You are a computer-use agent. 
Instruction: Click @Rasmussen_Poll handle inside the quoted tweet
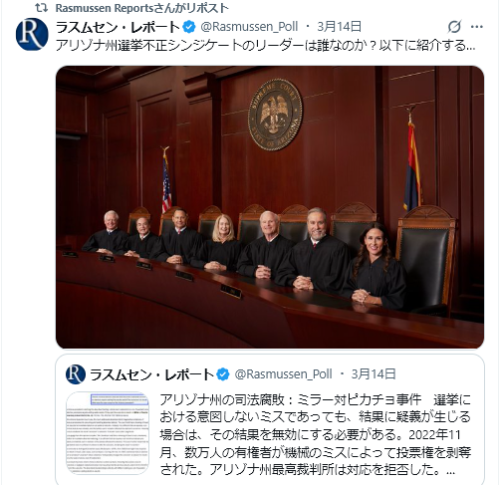pos(283,374)
